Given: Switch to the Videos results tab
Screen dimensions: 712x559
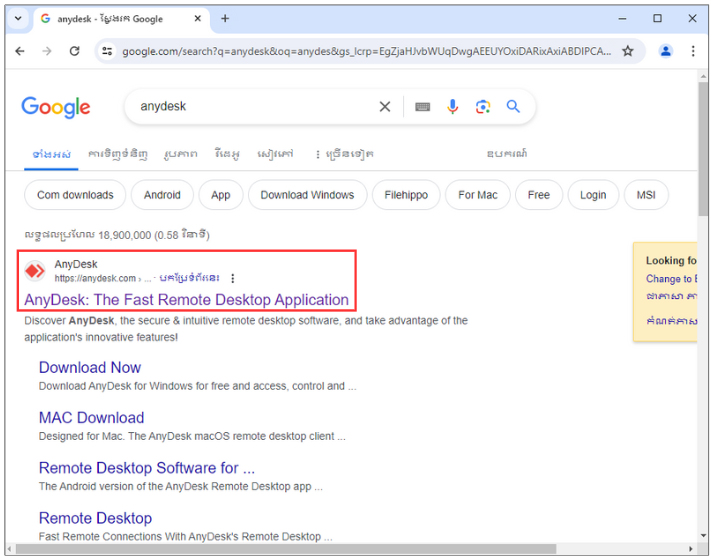Looking at the screenshot, I should (x=227, y=154).
